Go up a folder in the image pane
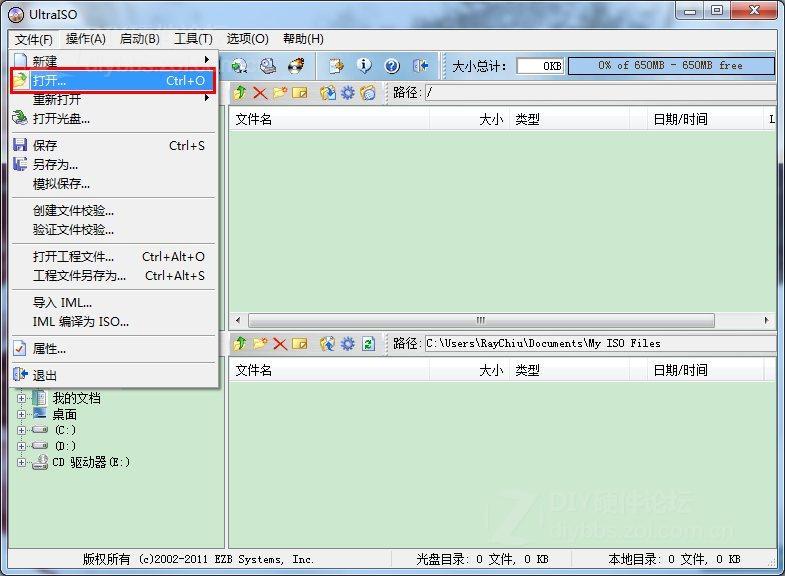The height and width of the screenshot is (576, 785). [240, 93]
